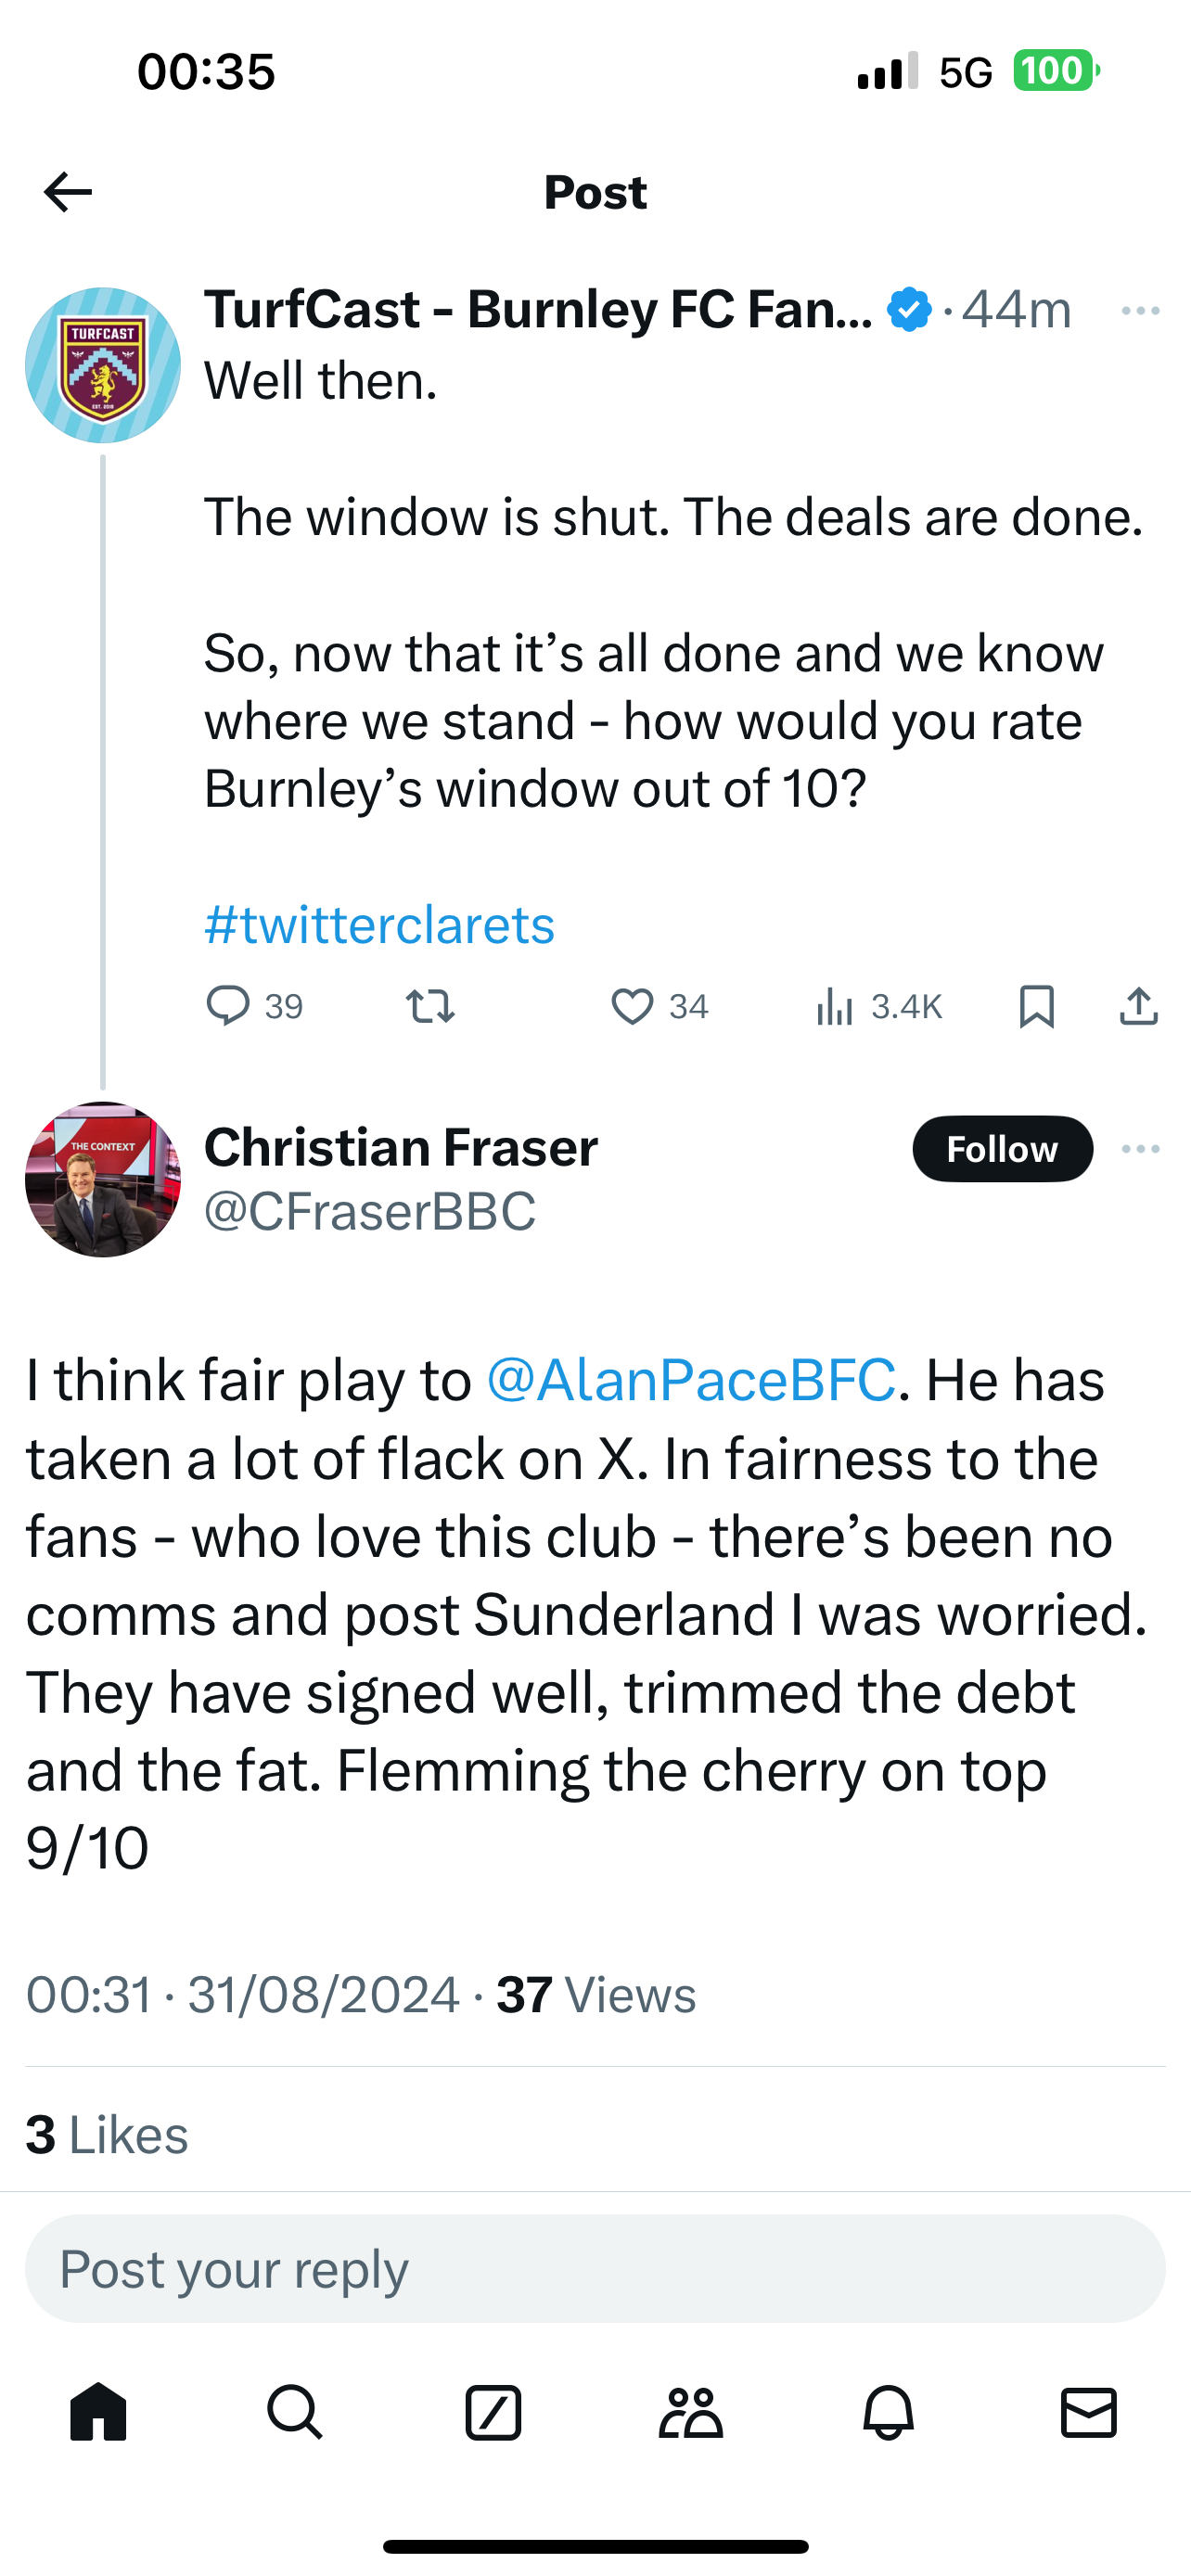The height and width of the screenshot is (2576, 1191).
Task: Open the Search tab
Action: coord(295,2413)
